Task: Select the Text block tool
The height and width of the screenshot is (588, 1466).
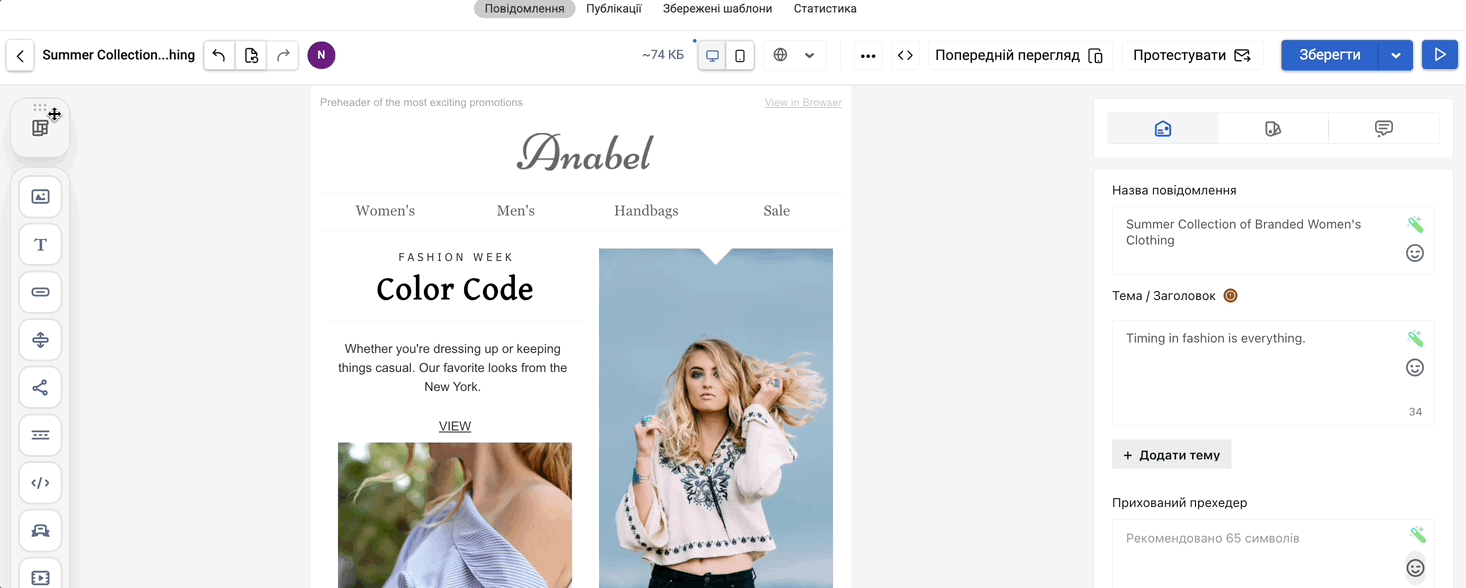Action: [x=40, y=245]
